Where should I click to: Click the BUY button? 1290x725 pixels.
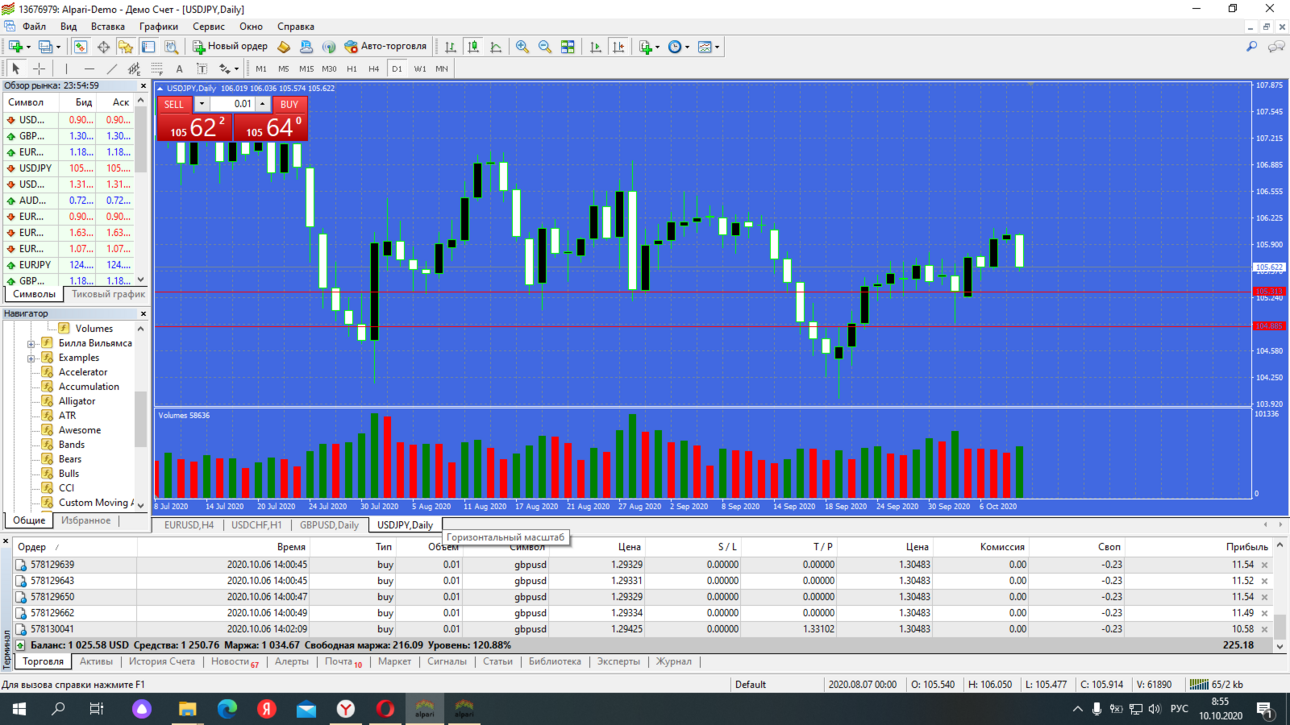[289, 104]
